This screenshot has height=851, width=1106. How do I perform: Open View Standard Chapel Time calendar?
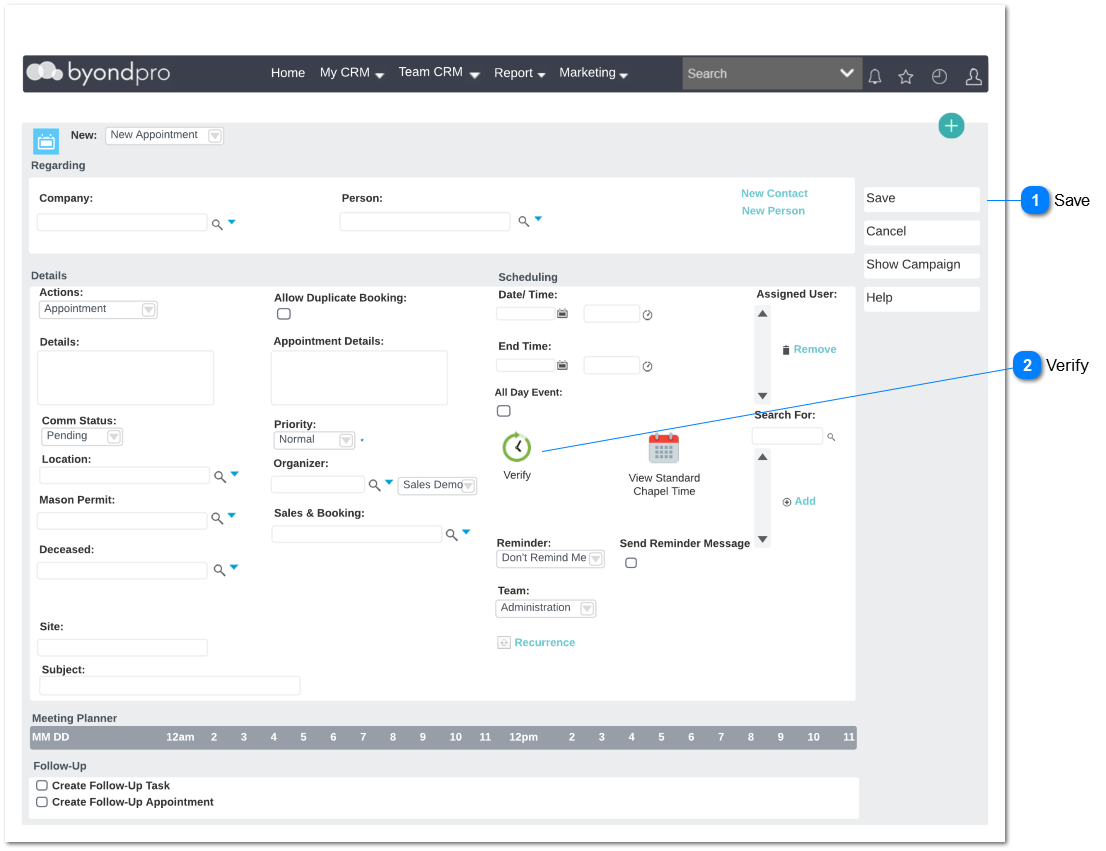coord(664,447)
